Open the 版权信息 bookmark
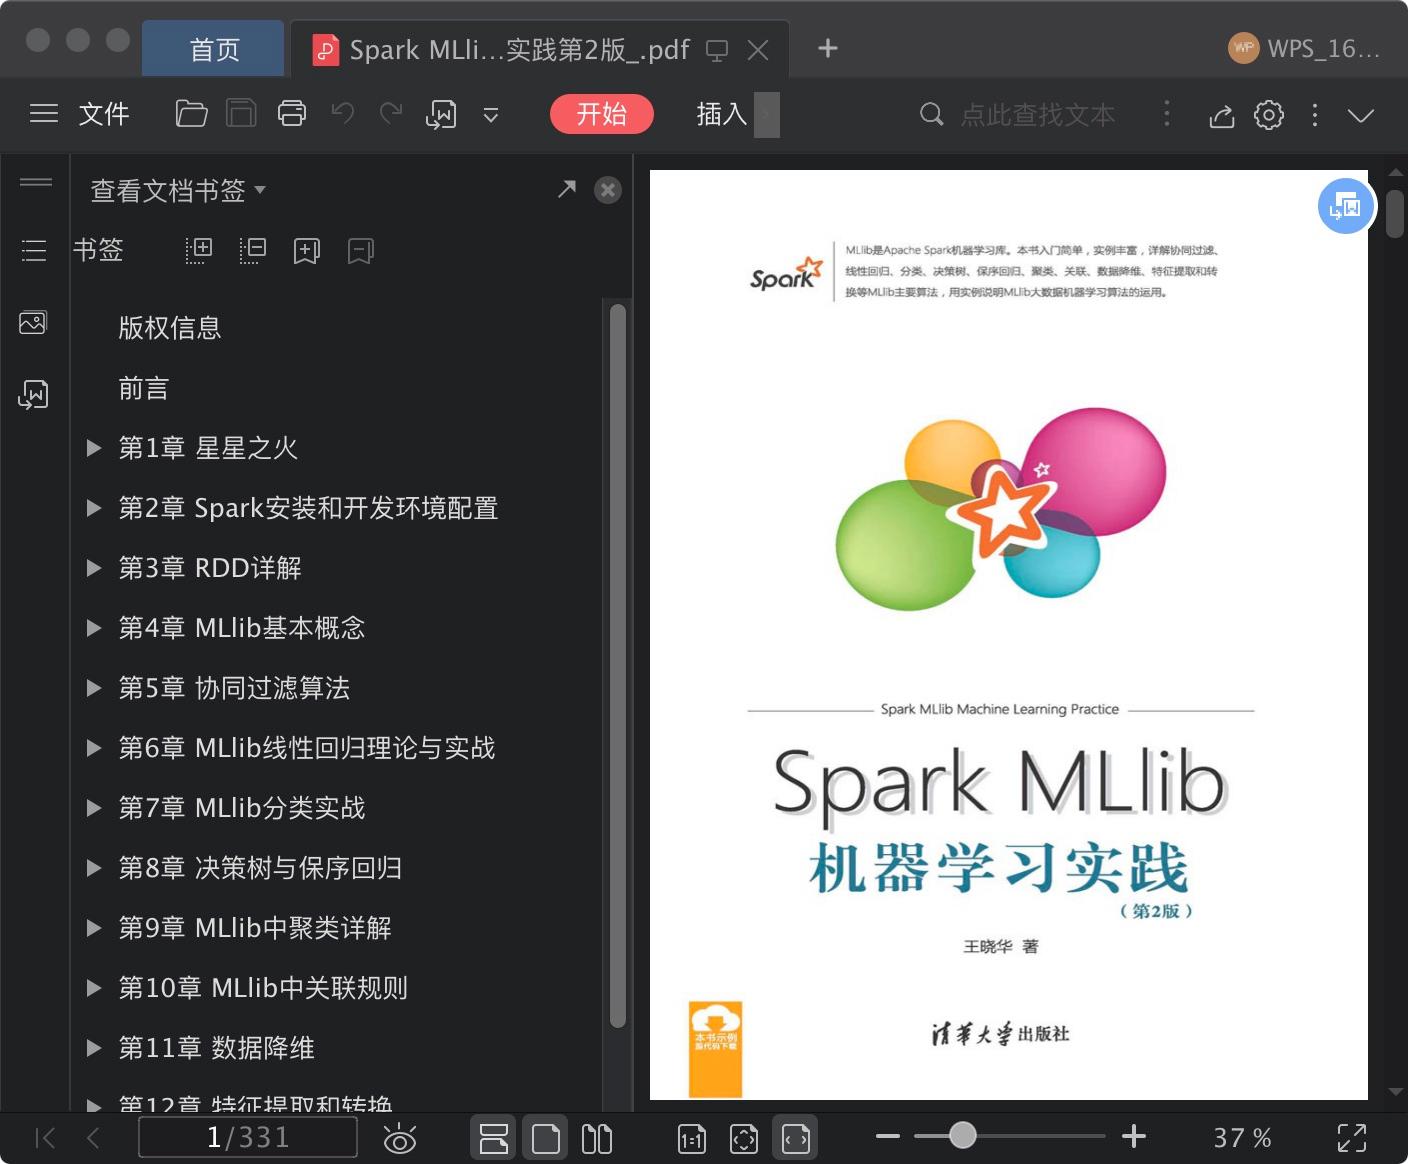 coord(169,328)
